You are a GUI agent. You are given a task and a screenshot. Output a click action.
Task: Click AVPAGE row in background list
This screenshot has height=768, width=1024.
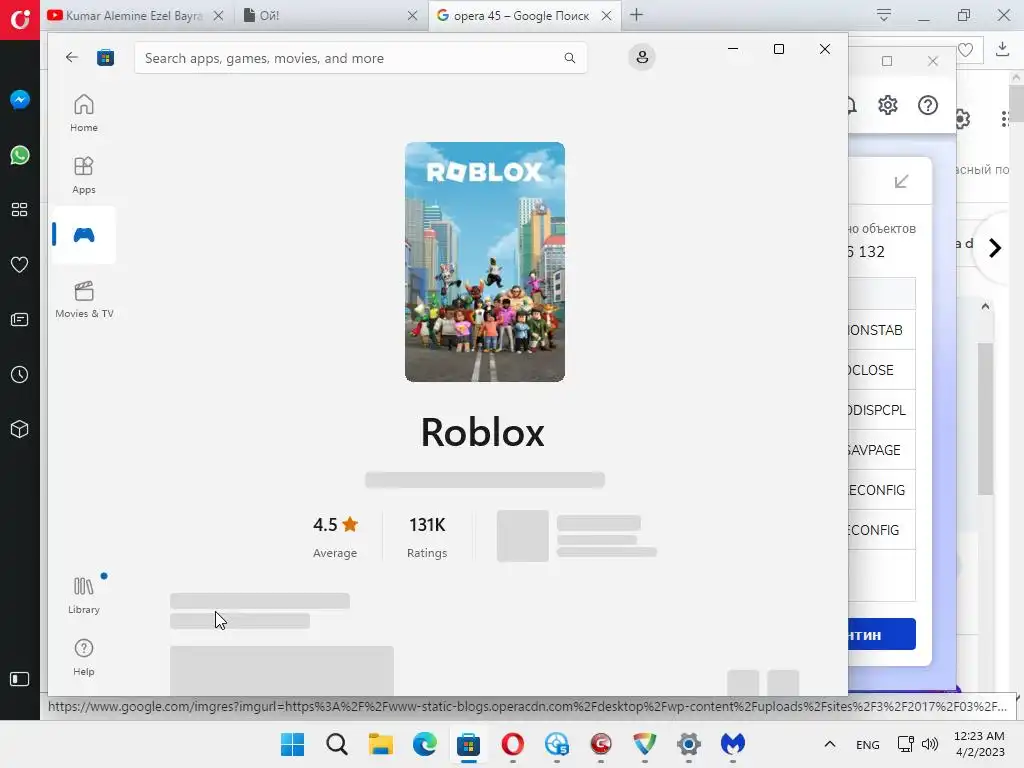coord(882,449)
